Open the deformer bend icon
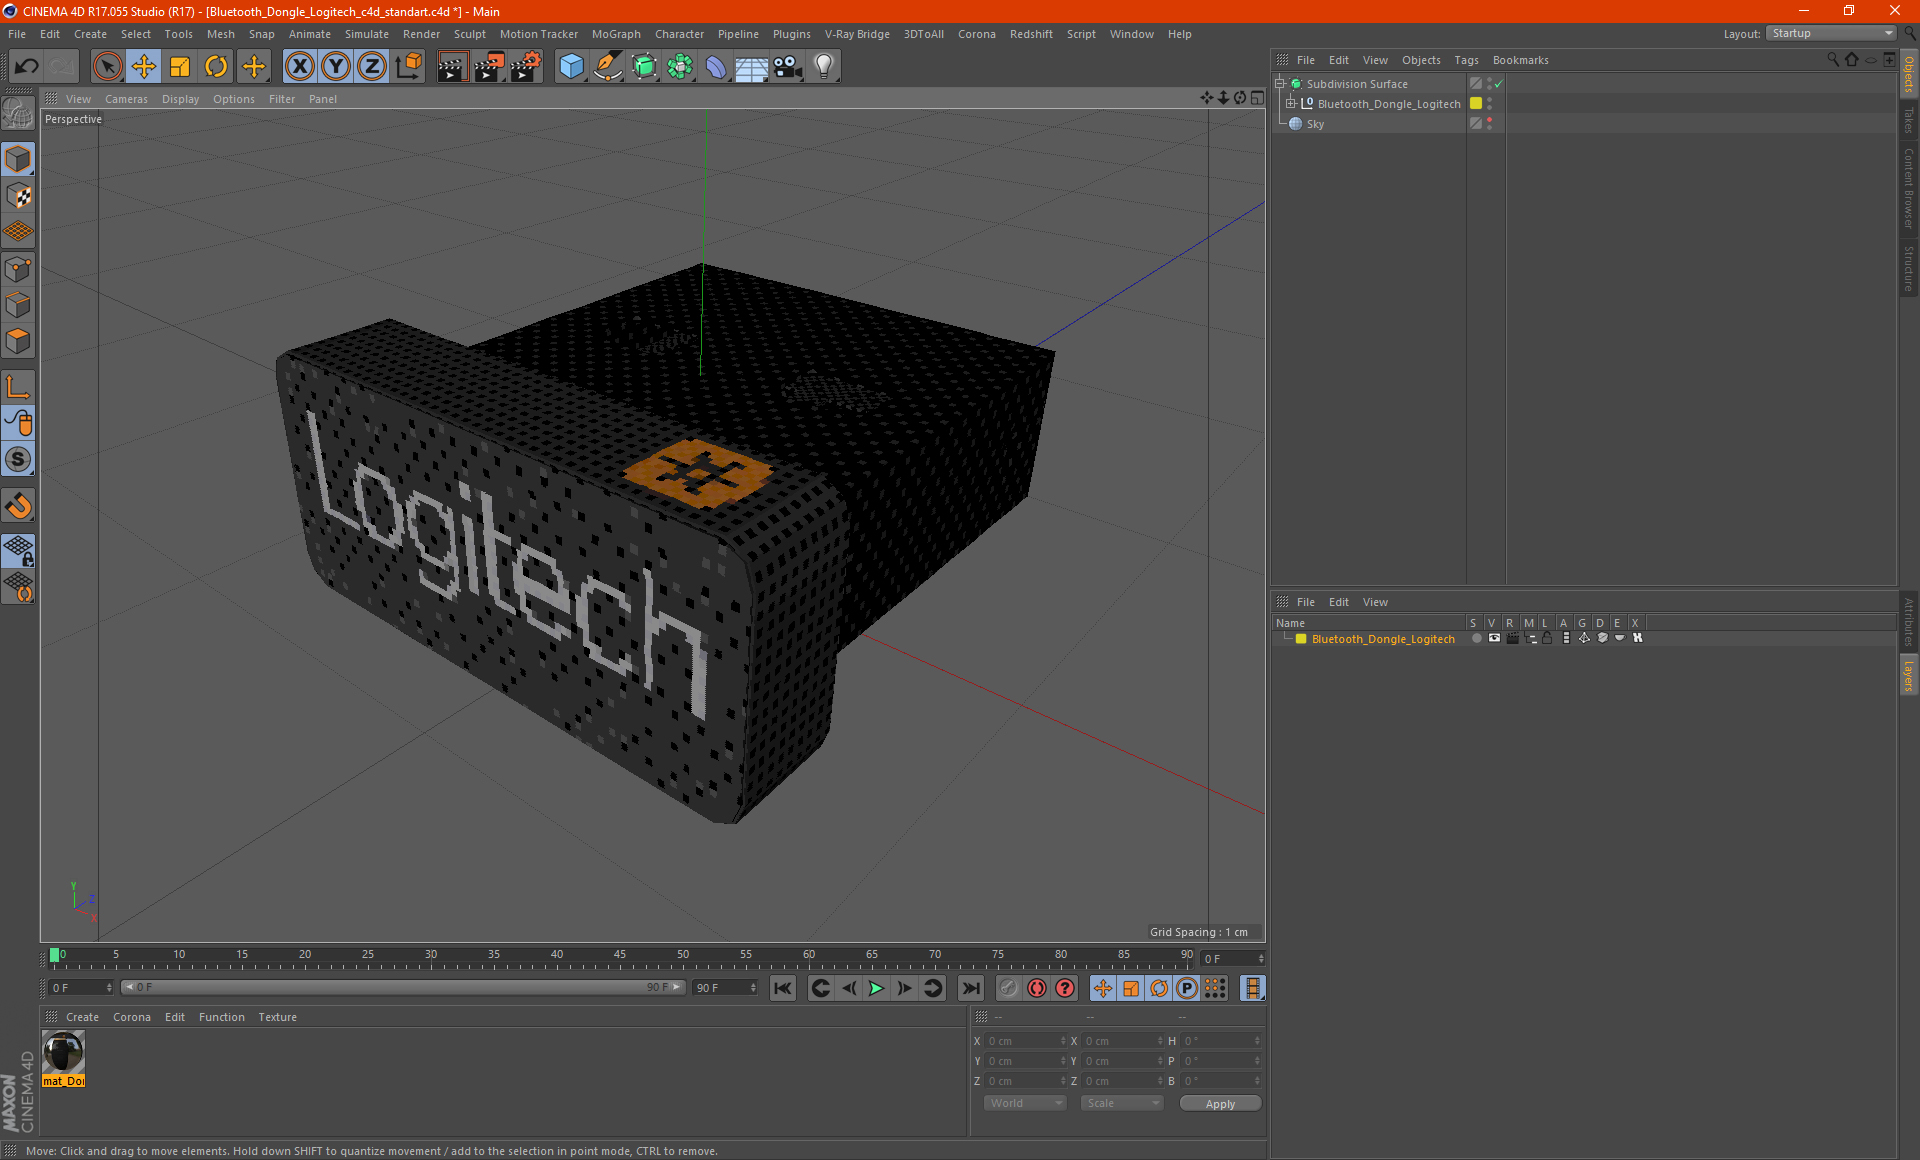 click(x=716, y=67)
